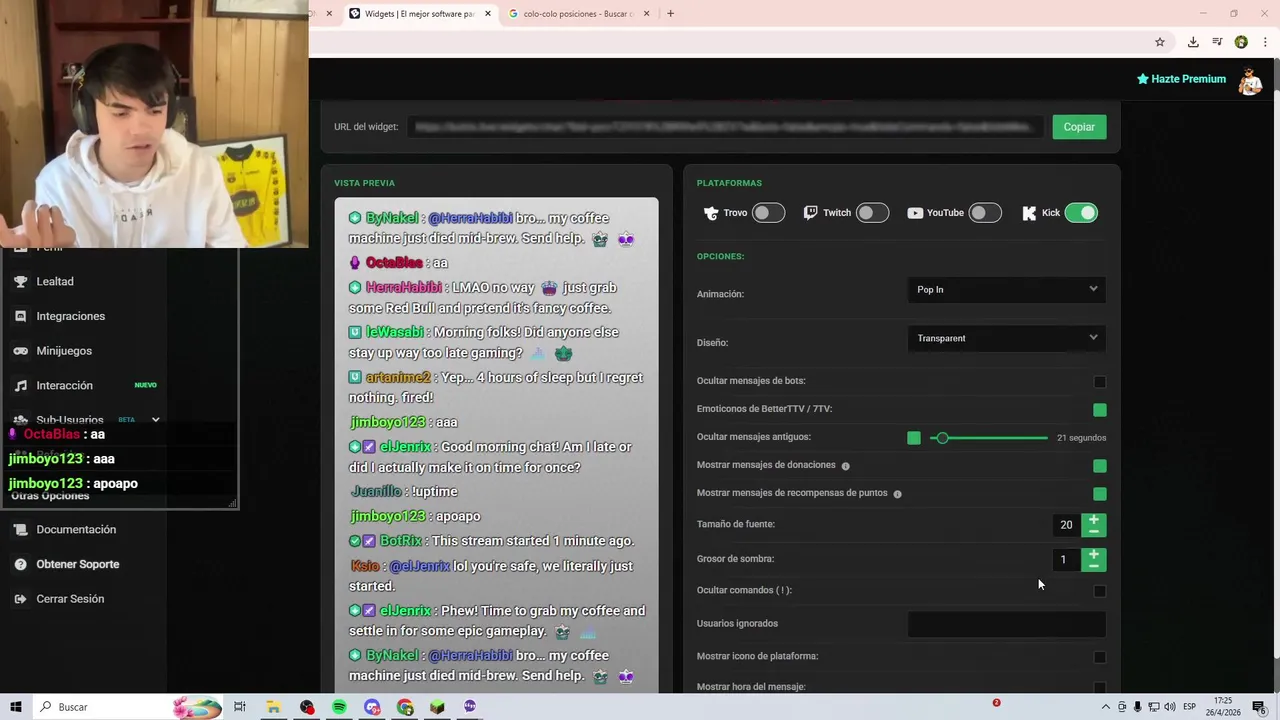This screenshot has height=720, width=1280.
Task: Close the colo-colo posiciones tab
Action: (x=646, y=14)
